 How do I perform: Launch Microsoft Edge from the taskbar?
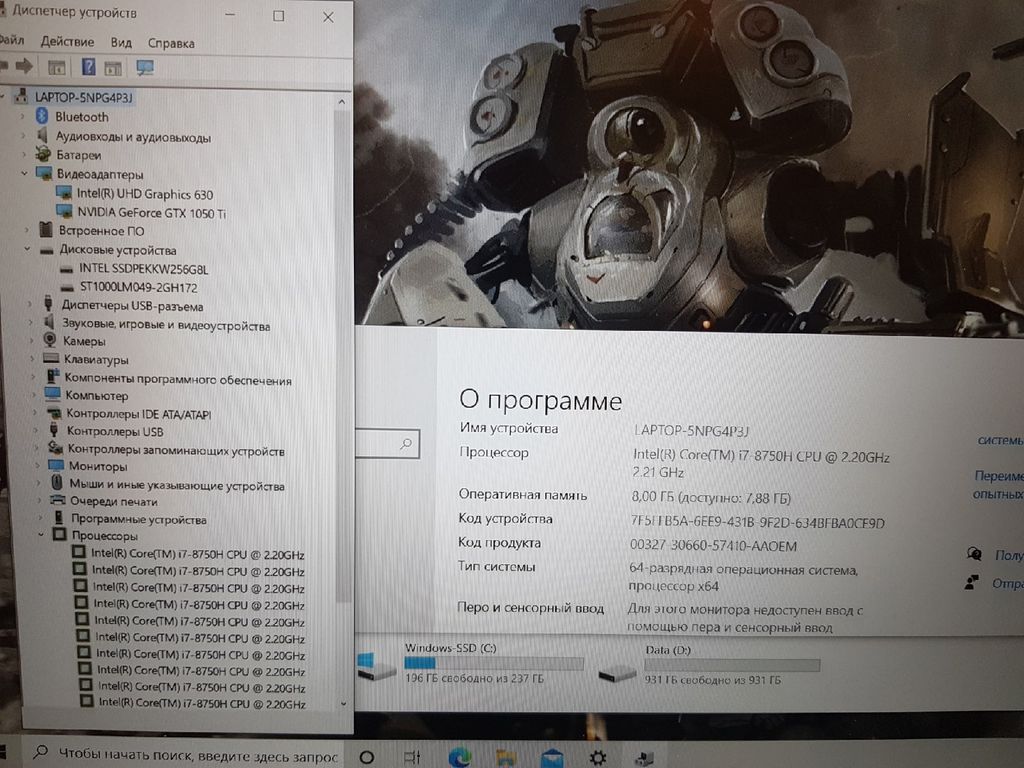tap(460, 757)
